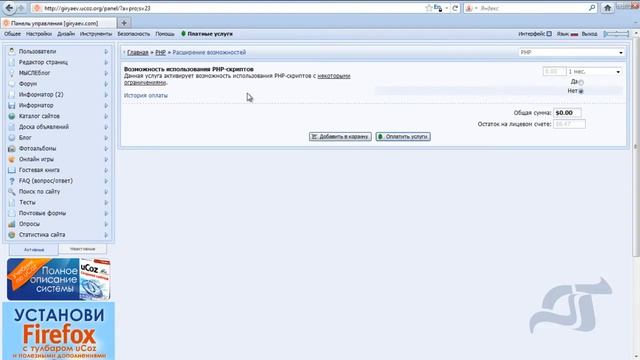Open the Настройки menu

(x=39, y=34)
